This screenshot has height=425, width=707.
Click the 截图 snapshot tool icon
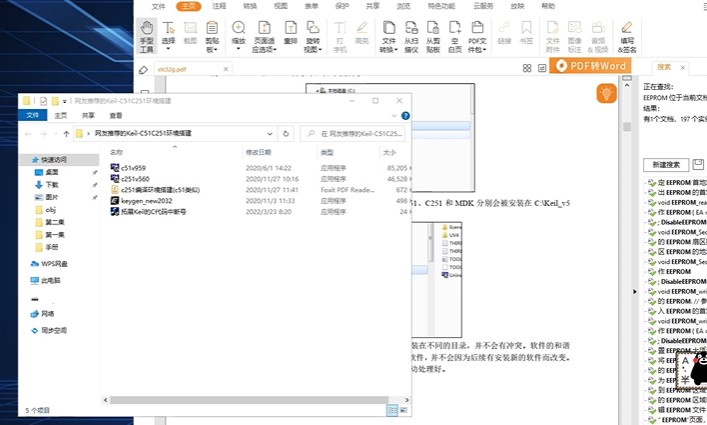(x=190, y=32)
